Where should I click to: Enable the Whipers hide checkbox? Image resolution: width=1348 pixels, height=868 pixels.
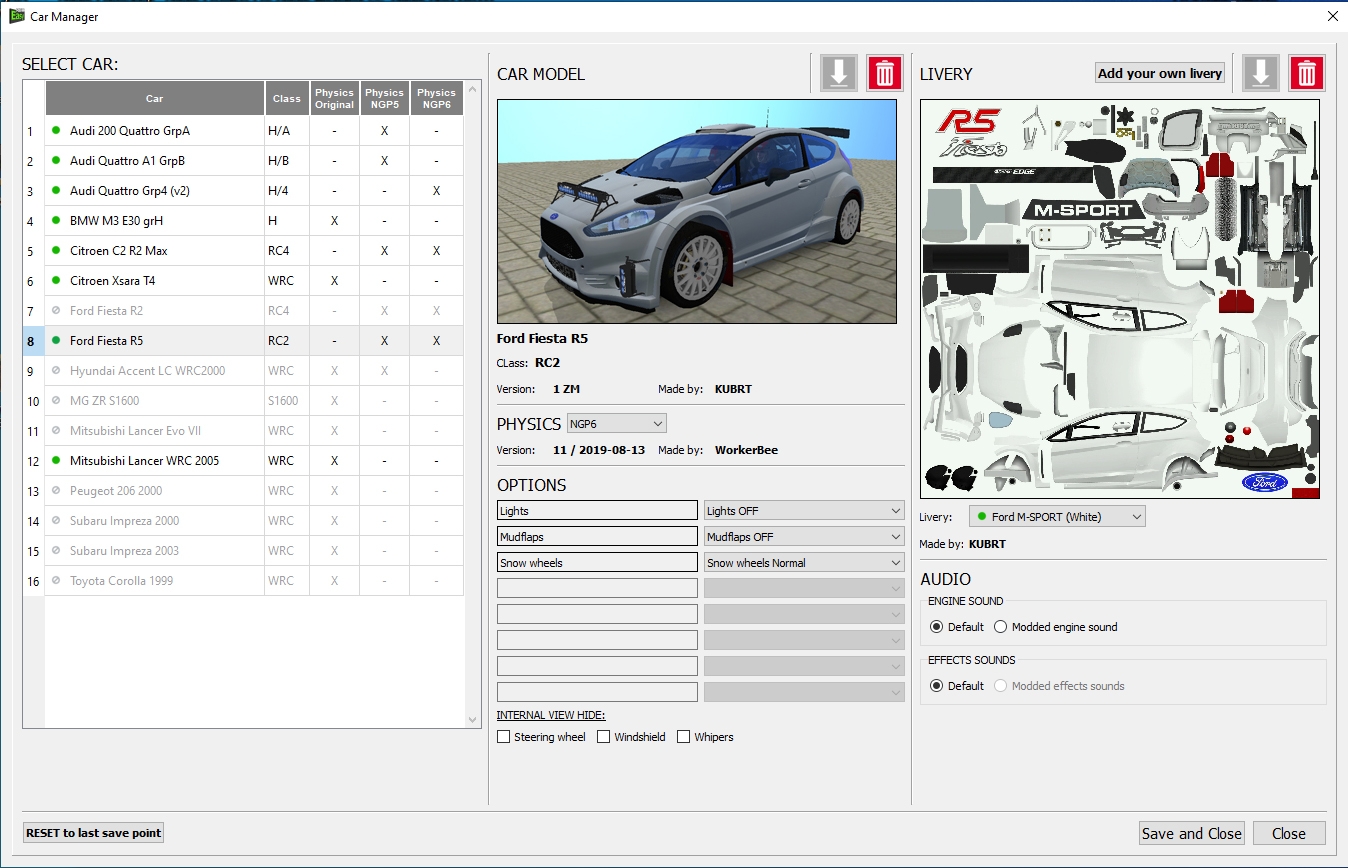[684, 737]
